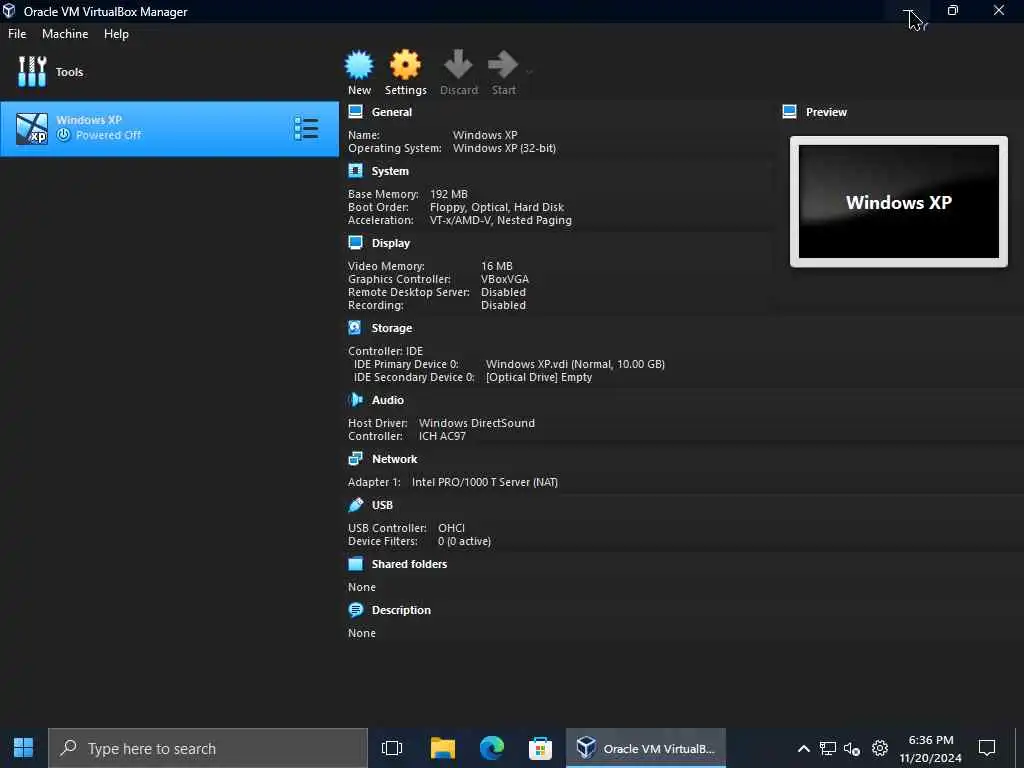Click the USB section plug icon
1024x768 pixels.
[355, 504]
